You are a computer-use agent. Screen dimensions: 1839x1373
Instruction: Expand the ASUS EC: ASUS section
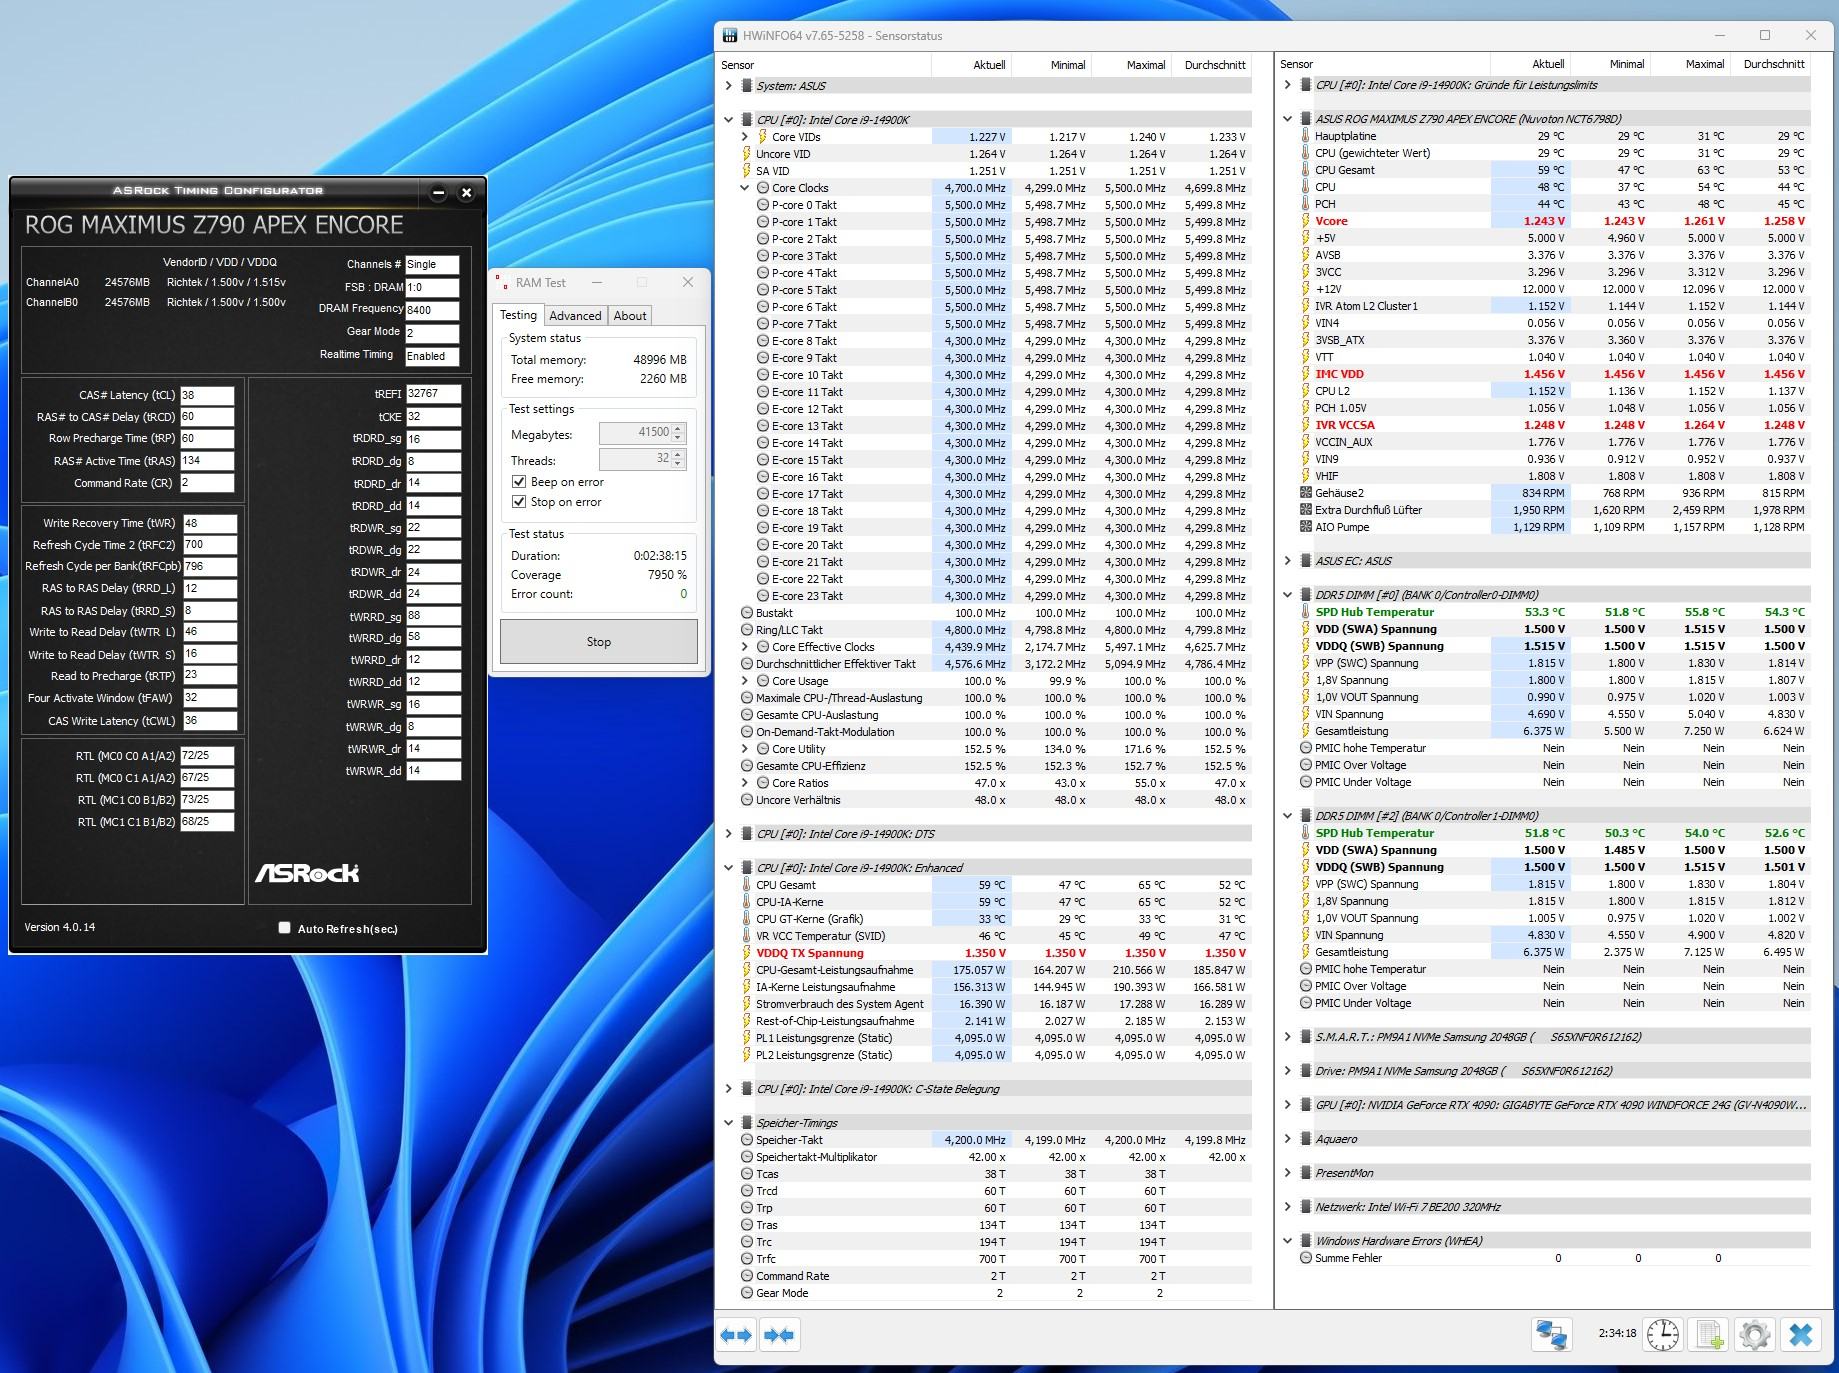(1287, 561)
